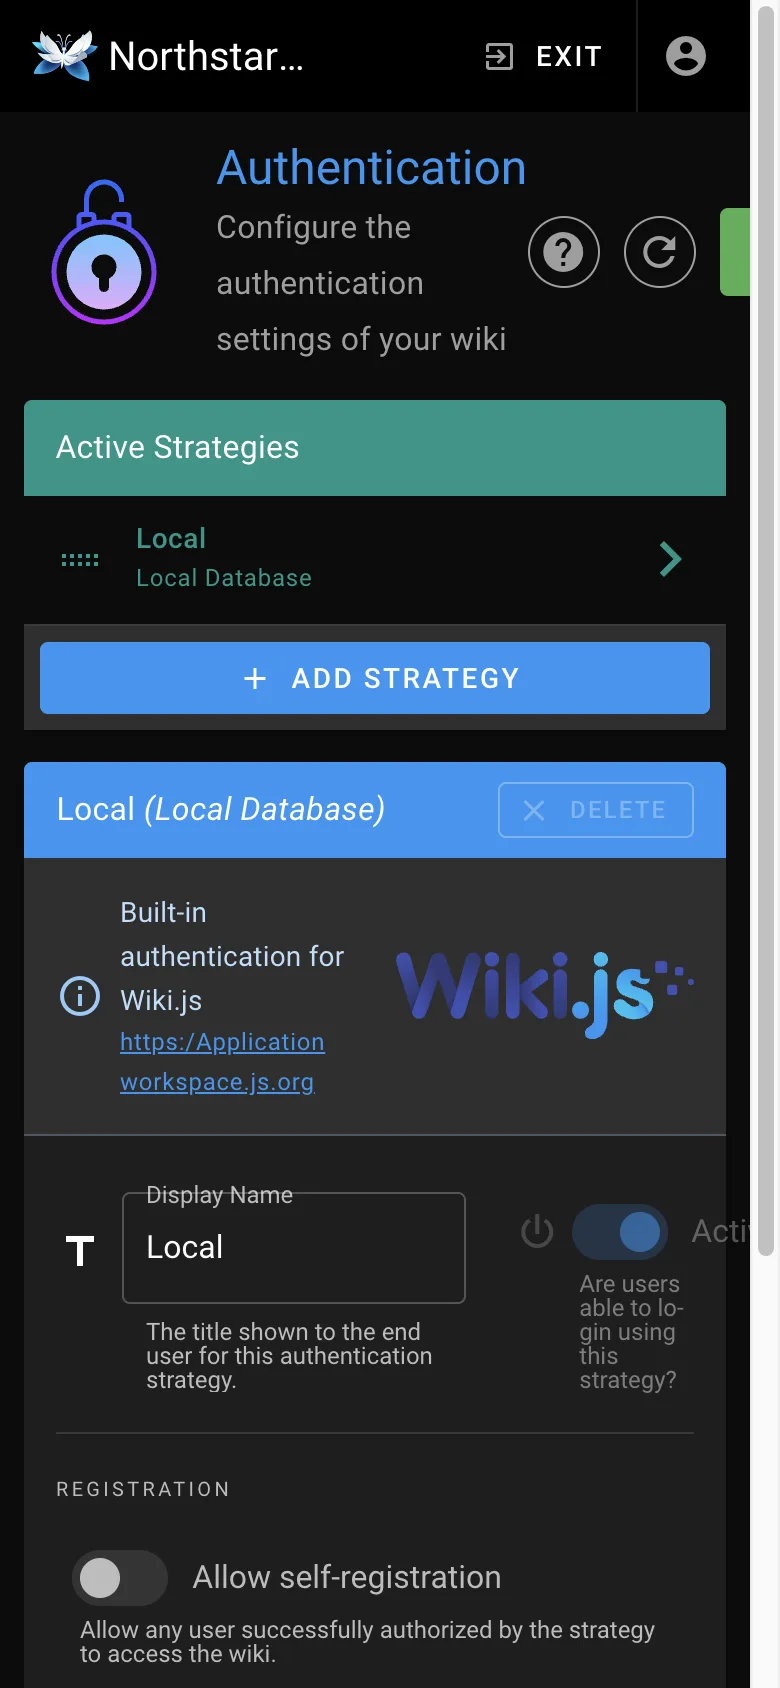This screenshot has height=1688, width=780.
Task: Click the page vertical scrollbar
Action: click(x=766, y=630)
